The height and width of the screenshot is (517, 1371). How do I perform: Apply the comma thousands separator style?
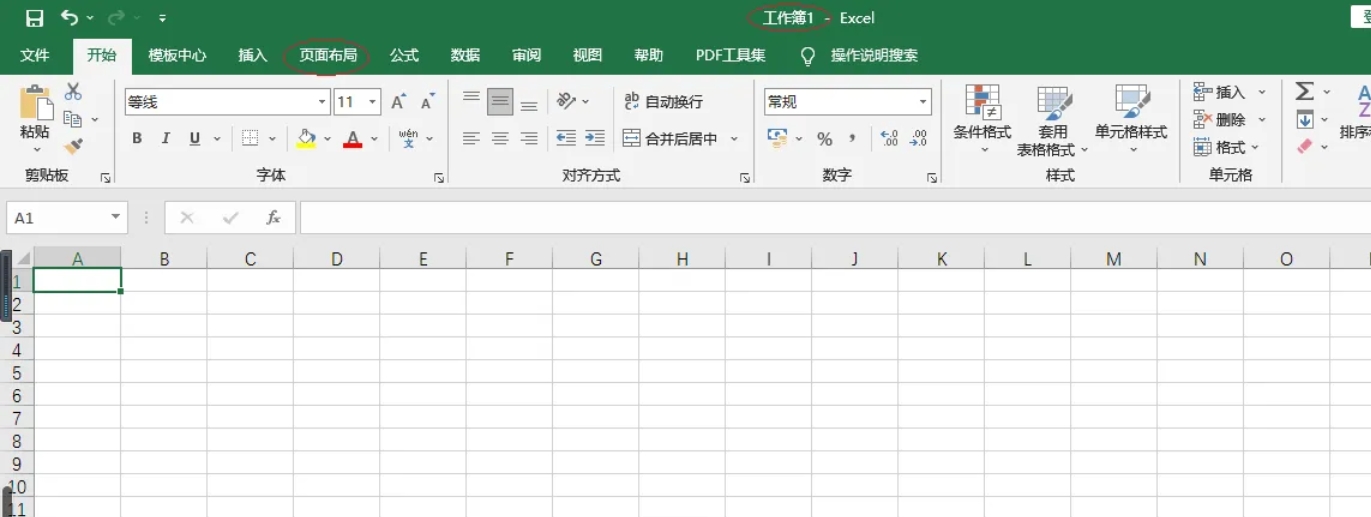[x=853, y=139]
